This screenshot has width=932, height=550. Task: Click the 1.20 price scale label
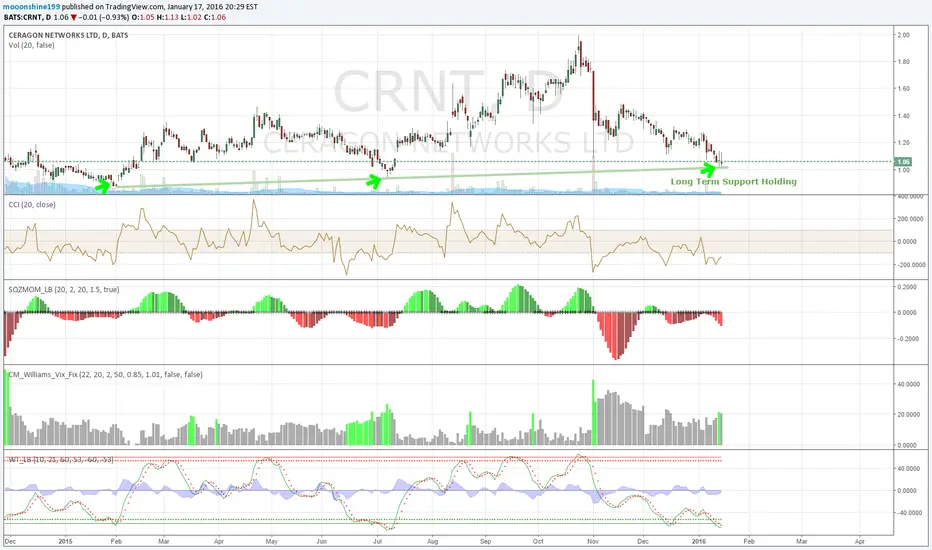pos(903,143)
